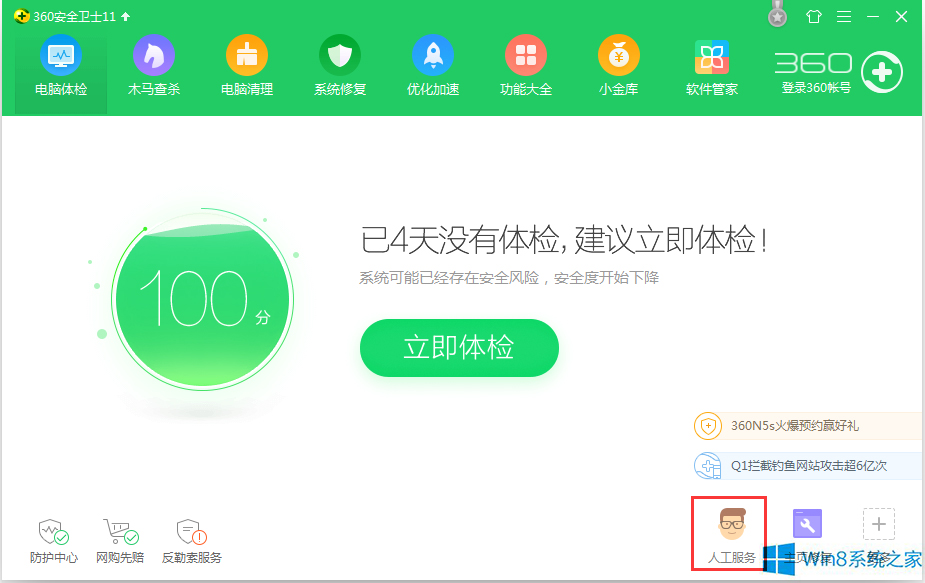Screen dimensions: 925x583
Task: Open the skin shirt icon in title bar
Action: [x=814, y=17]
